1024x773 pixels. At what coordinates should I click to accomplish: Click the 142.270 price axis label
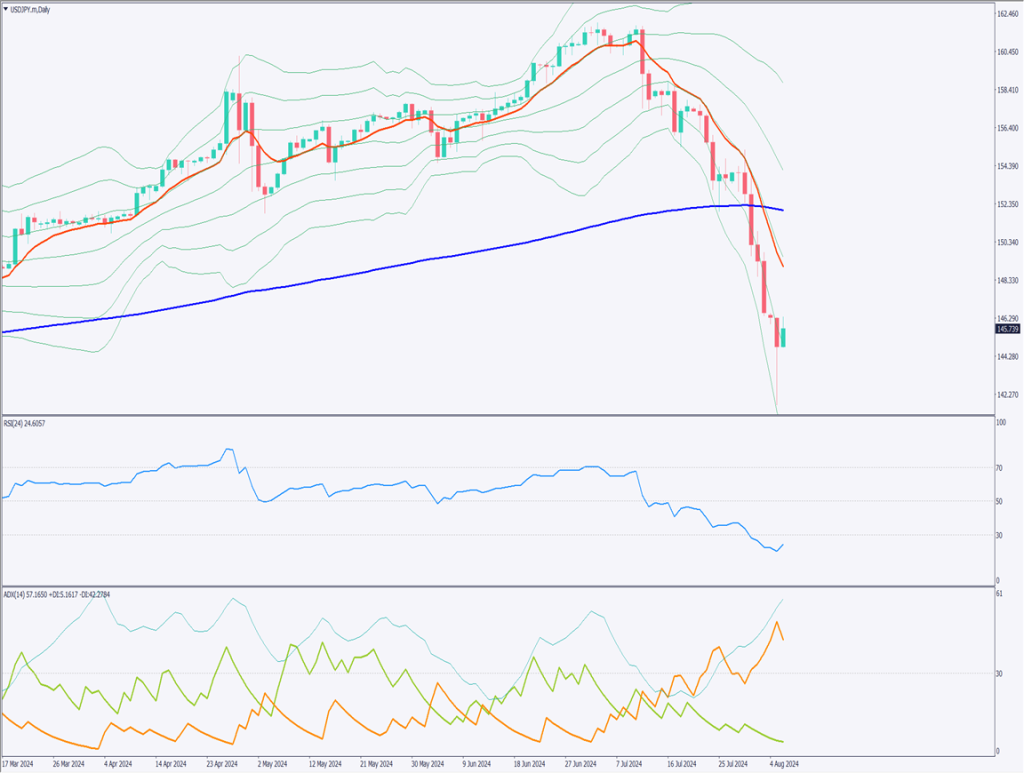[1008, 394]
